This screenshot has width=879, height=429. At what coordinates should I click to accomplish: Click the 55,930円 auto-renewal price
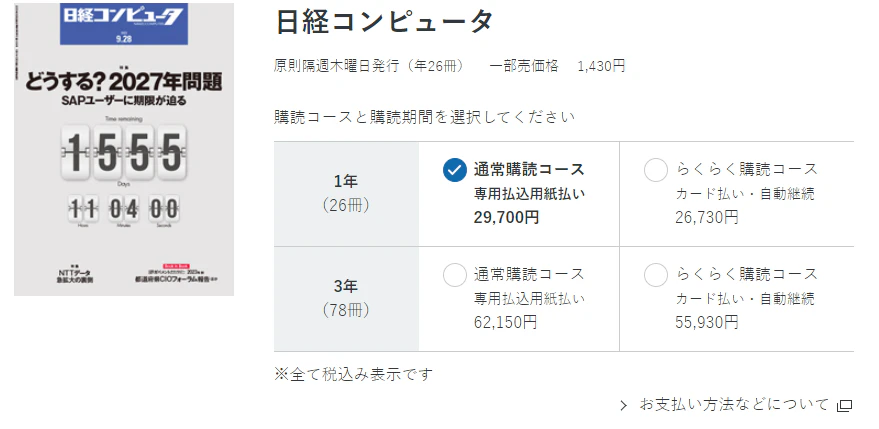(x=706, y=322)
